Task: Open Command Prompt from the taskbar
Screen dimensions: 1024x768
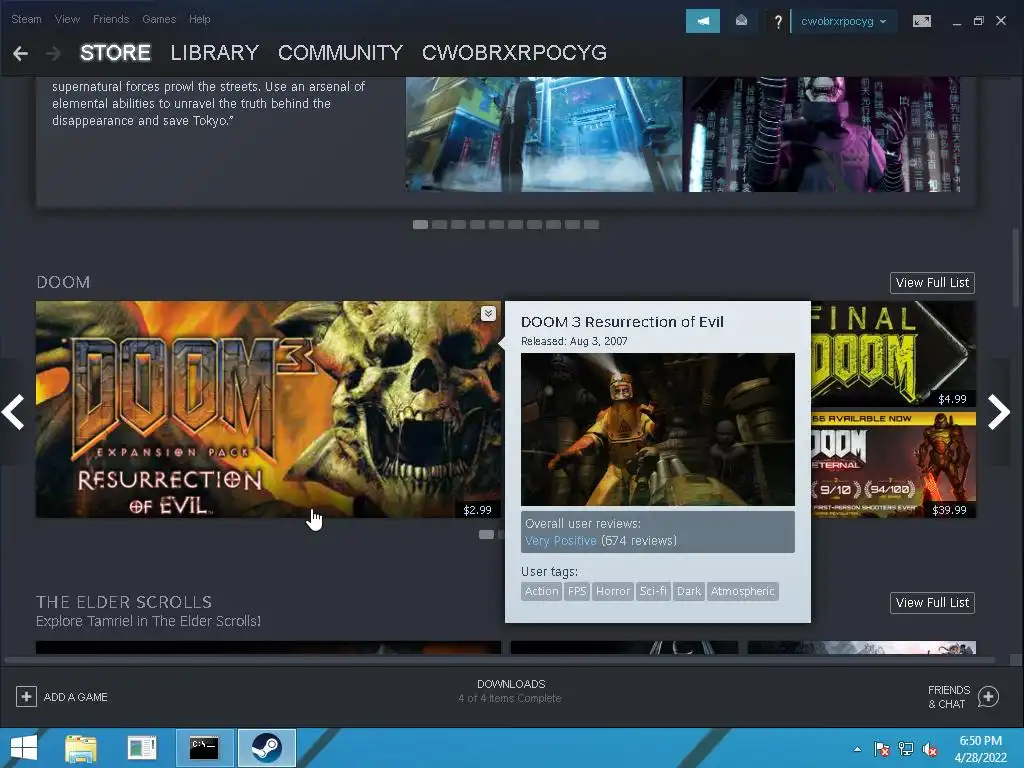Action: (204, 748)
